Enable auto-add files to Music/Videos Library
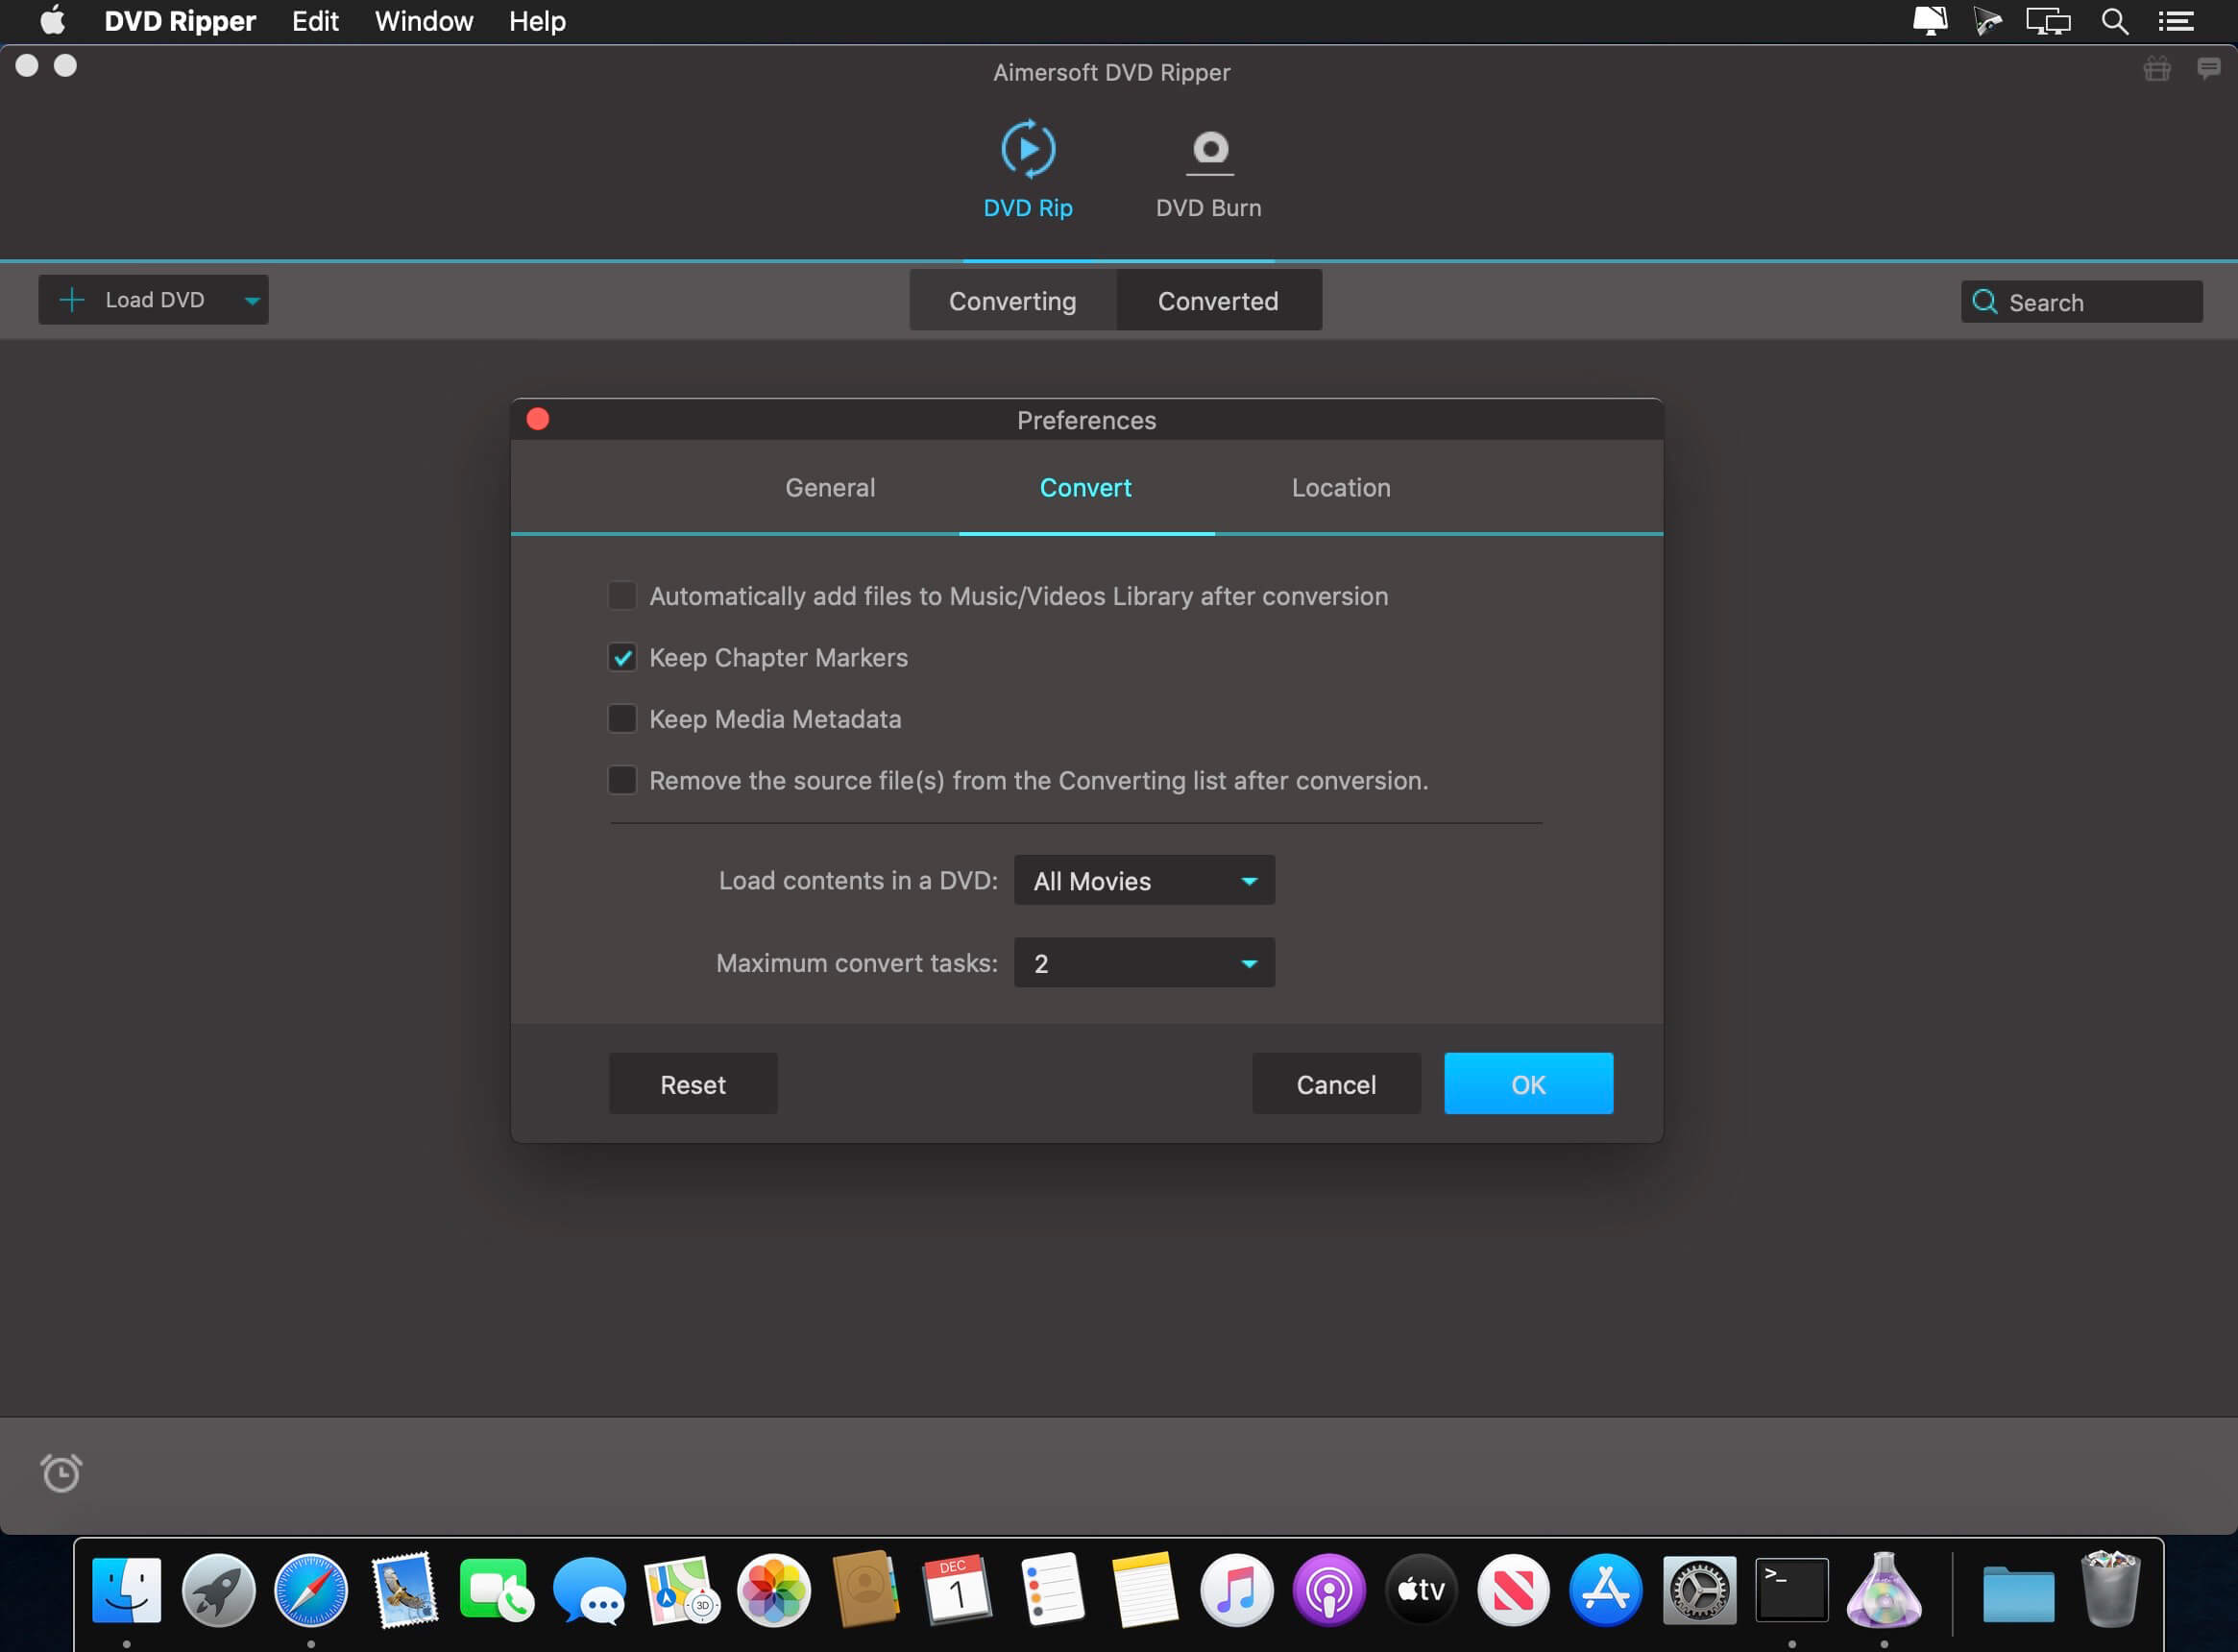The width and height of the screenshot is (2238, 1652). pos(622,596)
